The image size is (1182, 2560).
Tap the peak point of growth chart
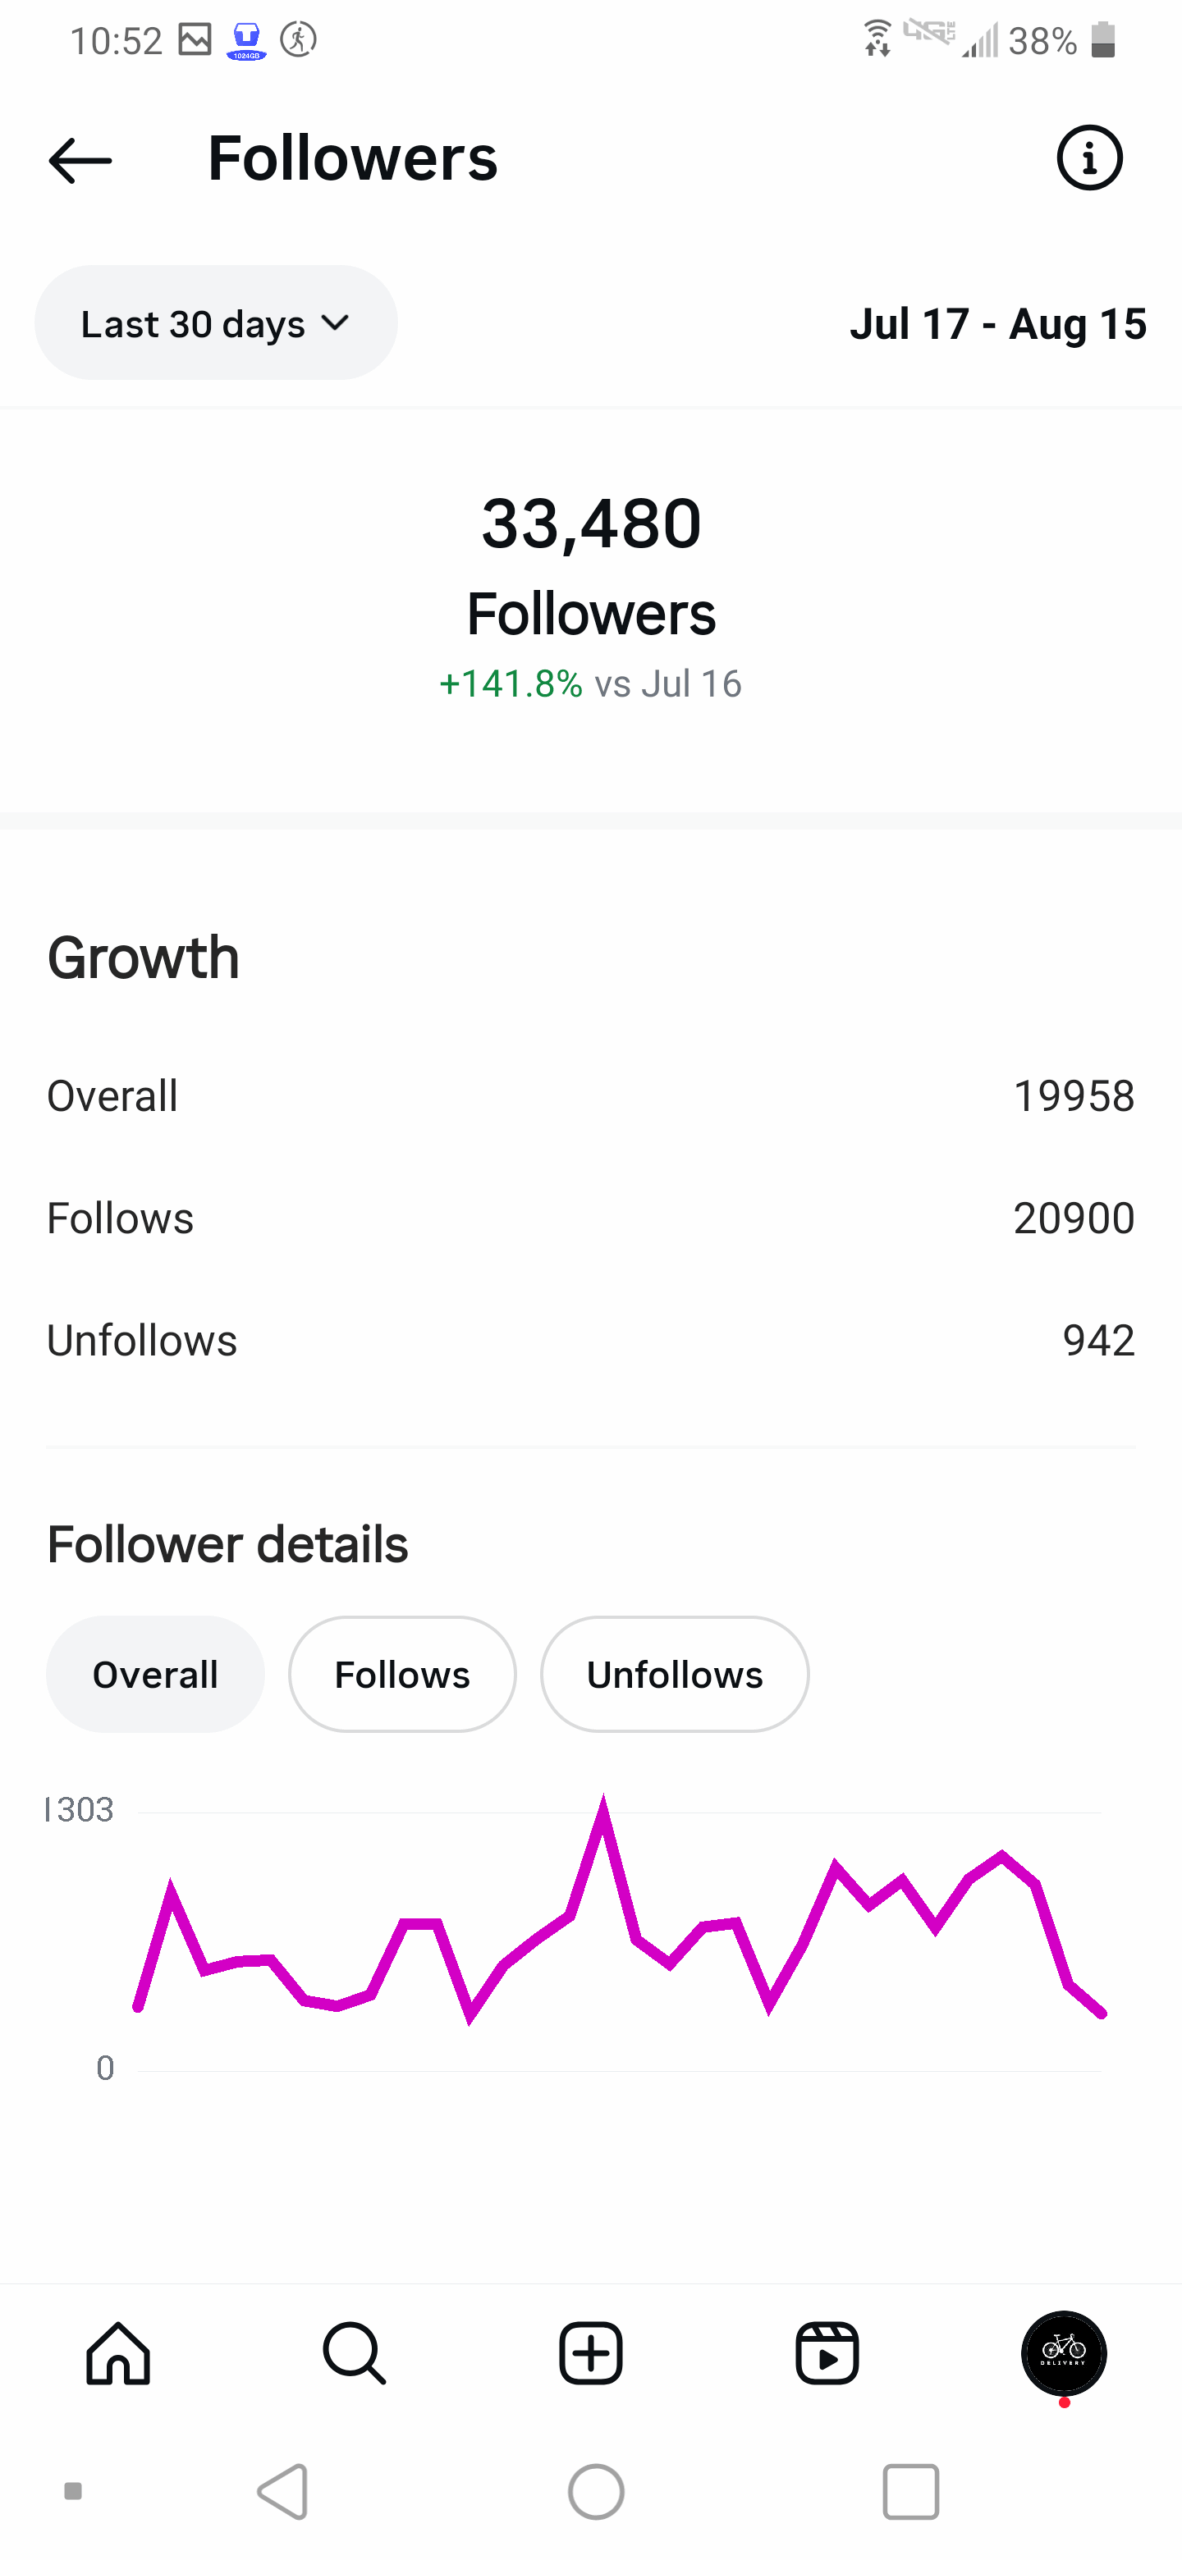click(603, 1806)
